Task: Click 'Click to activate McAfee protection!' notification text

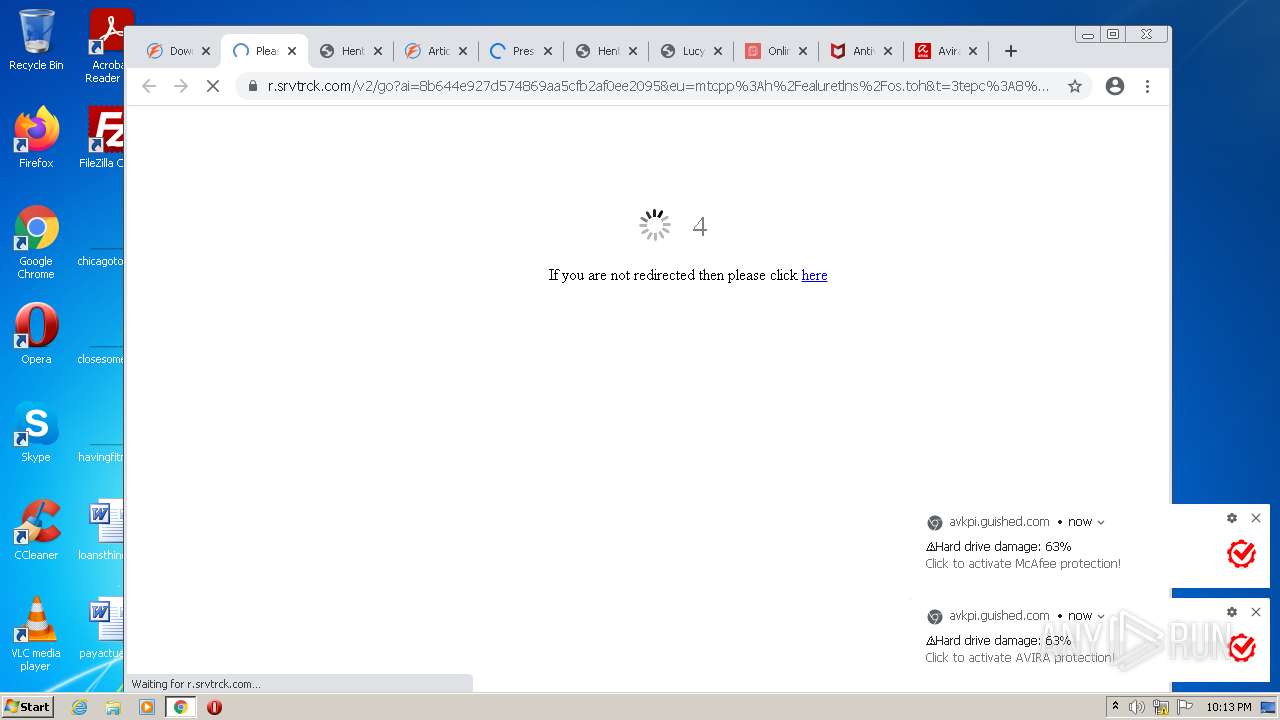Action: click(x=1023, y=564)
